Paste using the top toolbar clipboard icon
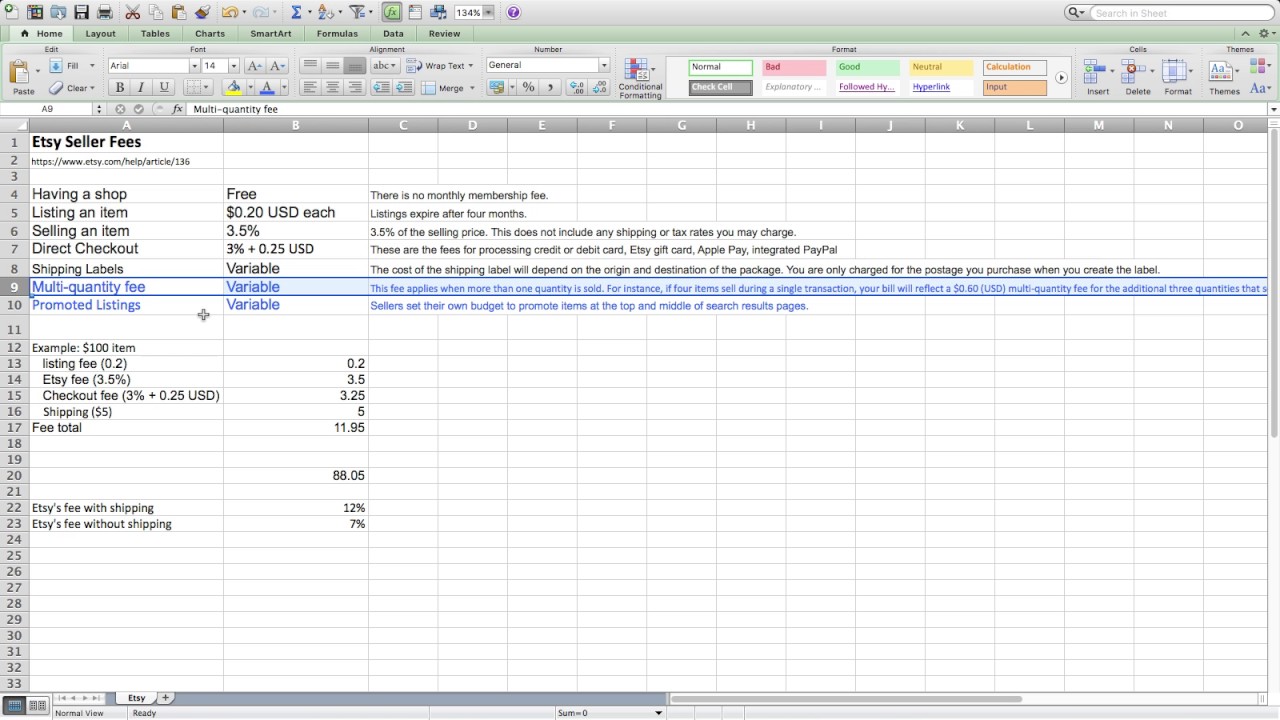Image resolution: width=1280 pixels, height=720 pixels. click(x=178, y=13)
